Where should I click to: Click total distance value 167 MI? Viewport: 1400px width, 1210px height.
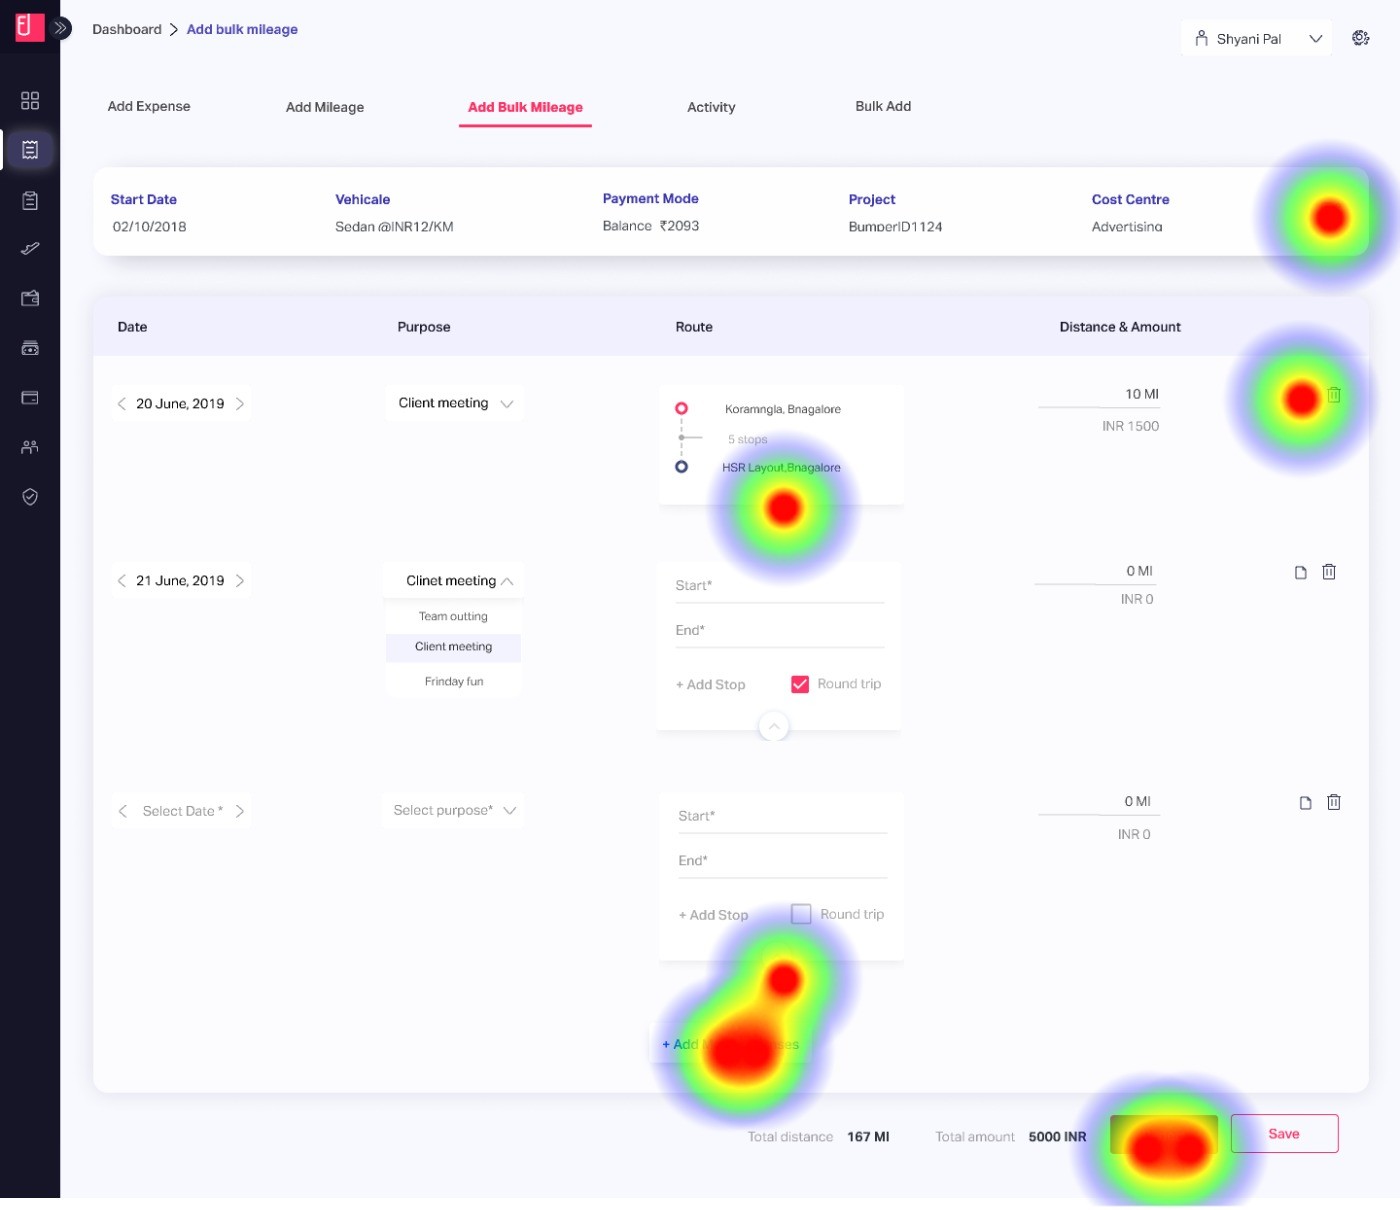[868, 1137]
